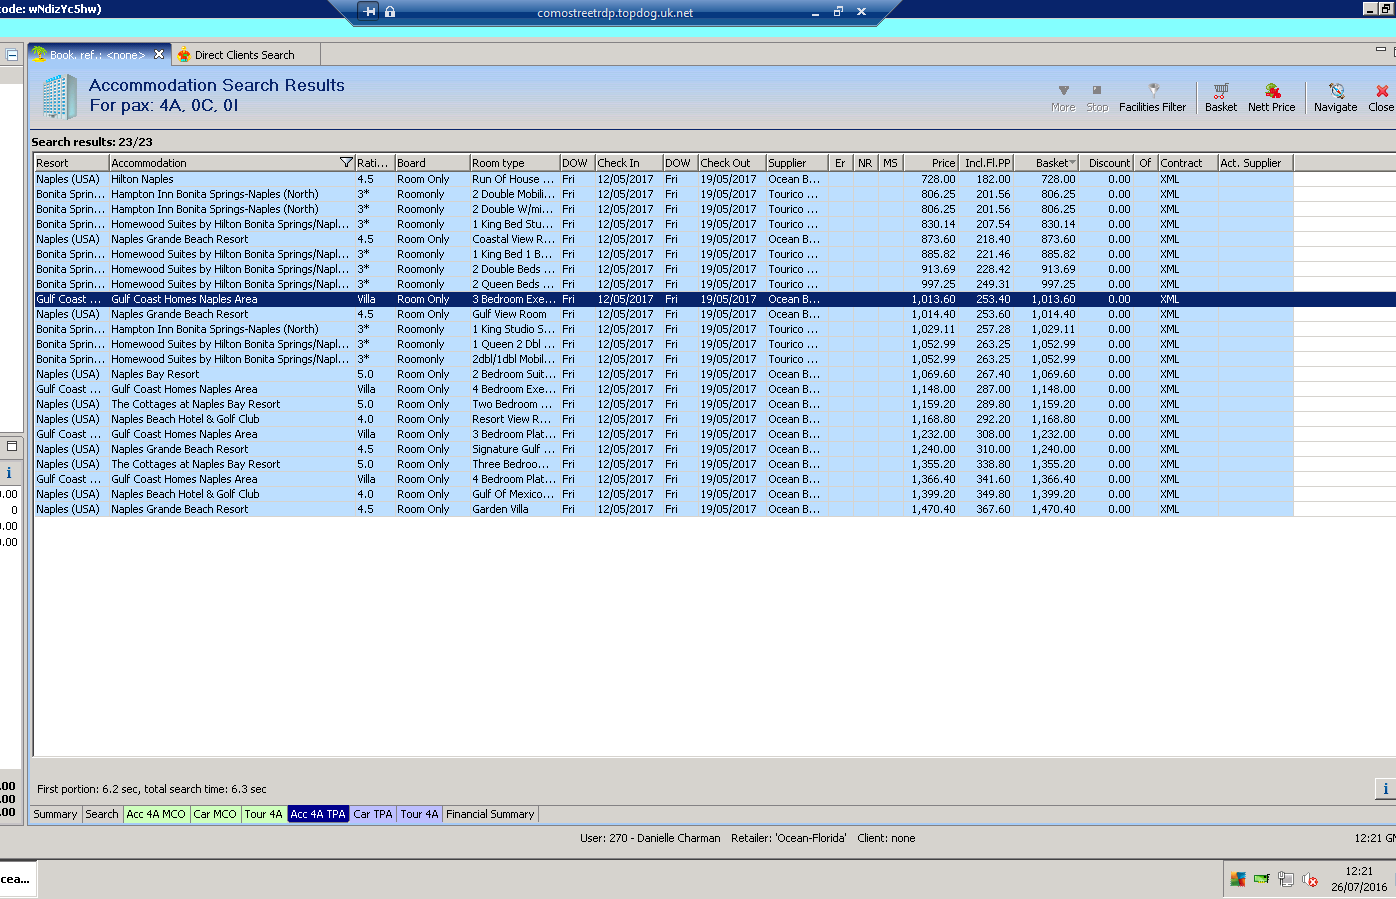
Task: Click the More arrow icon
Action: click(x=1063, y=90)
